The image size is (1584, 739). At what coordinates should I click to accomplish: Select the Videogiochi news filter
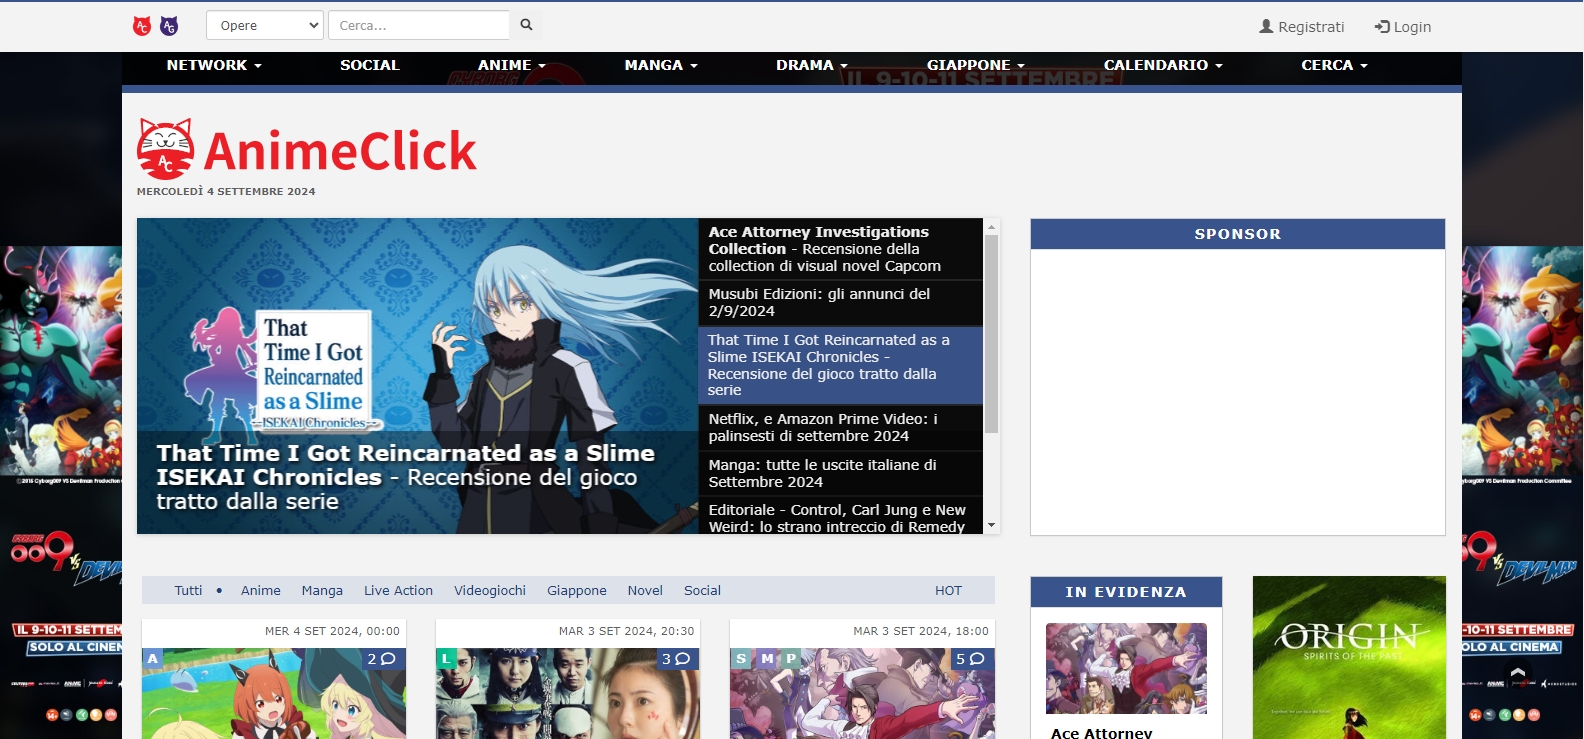click(x=490, y=591)
